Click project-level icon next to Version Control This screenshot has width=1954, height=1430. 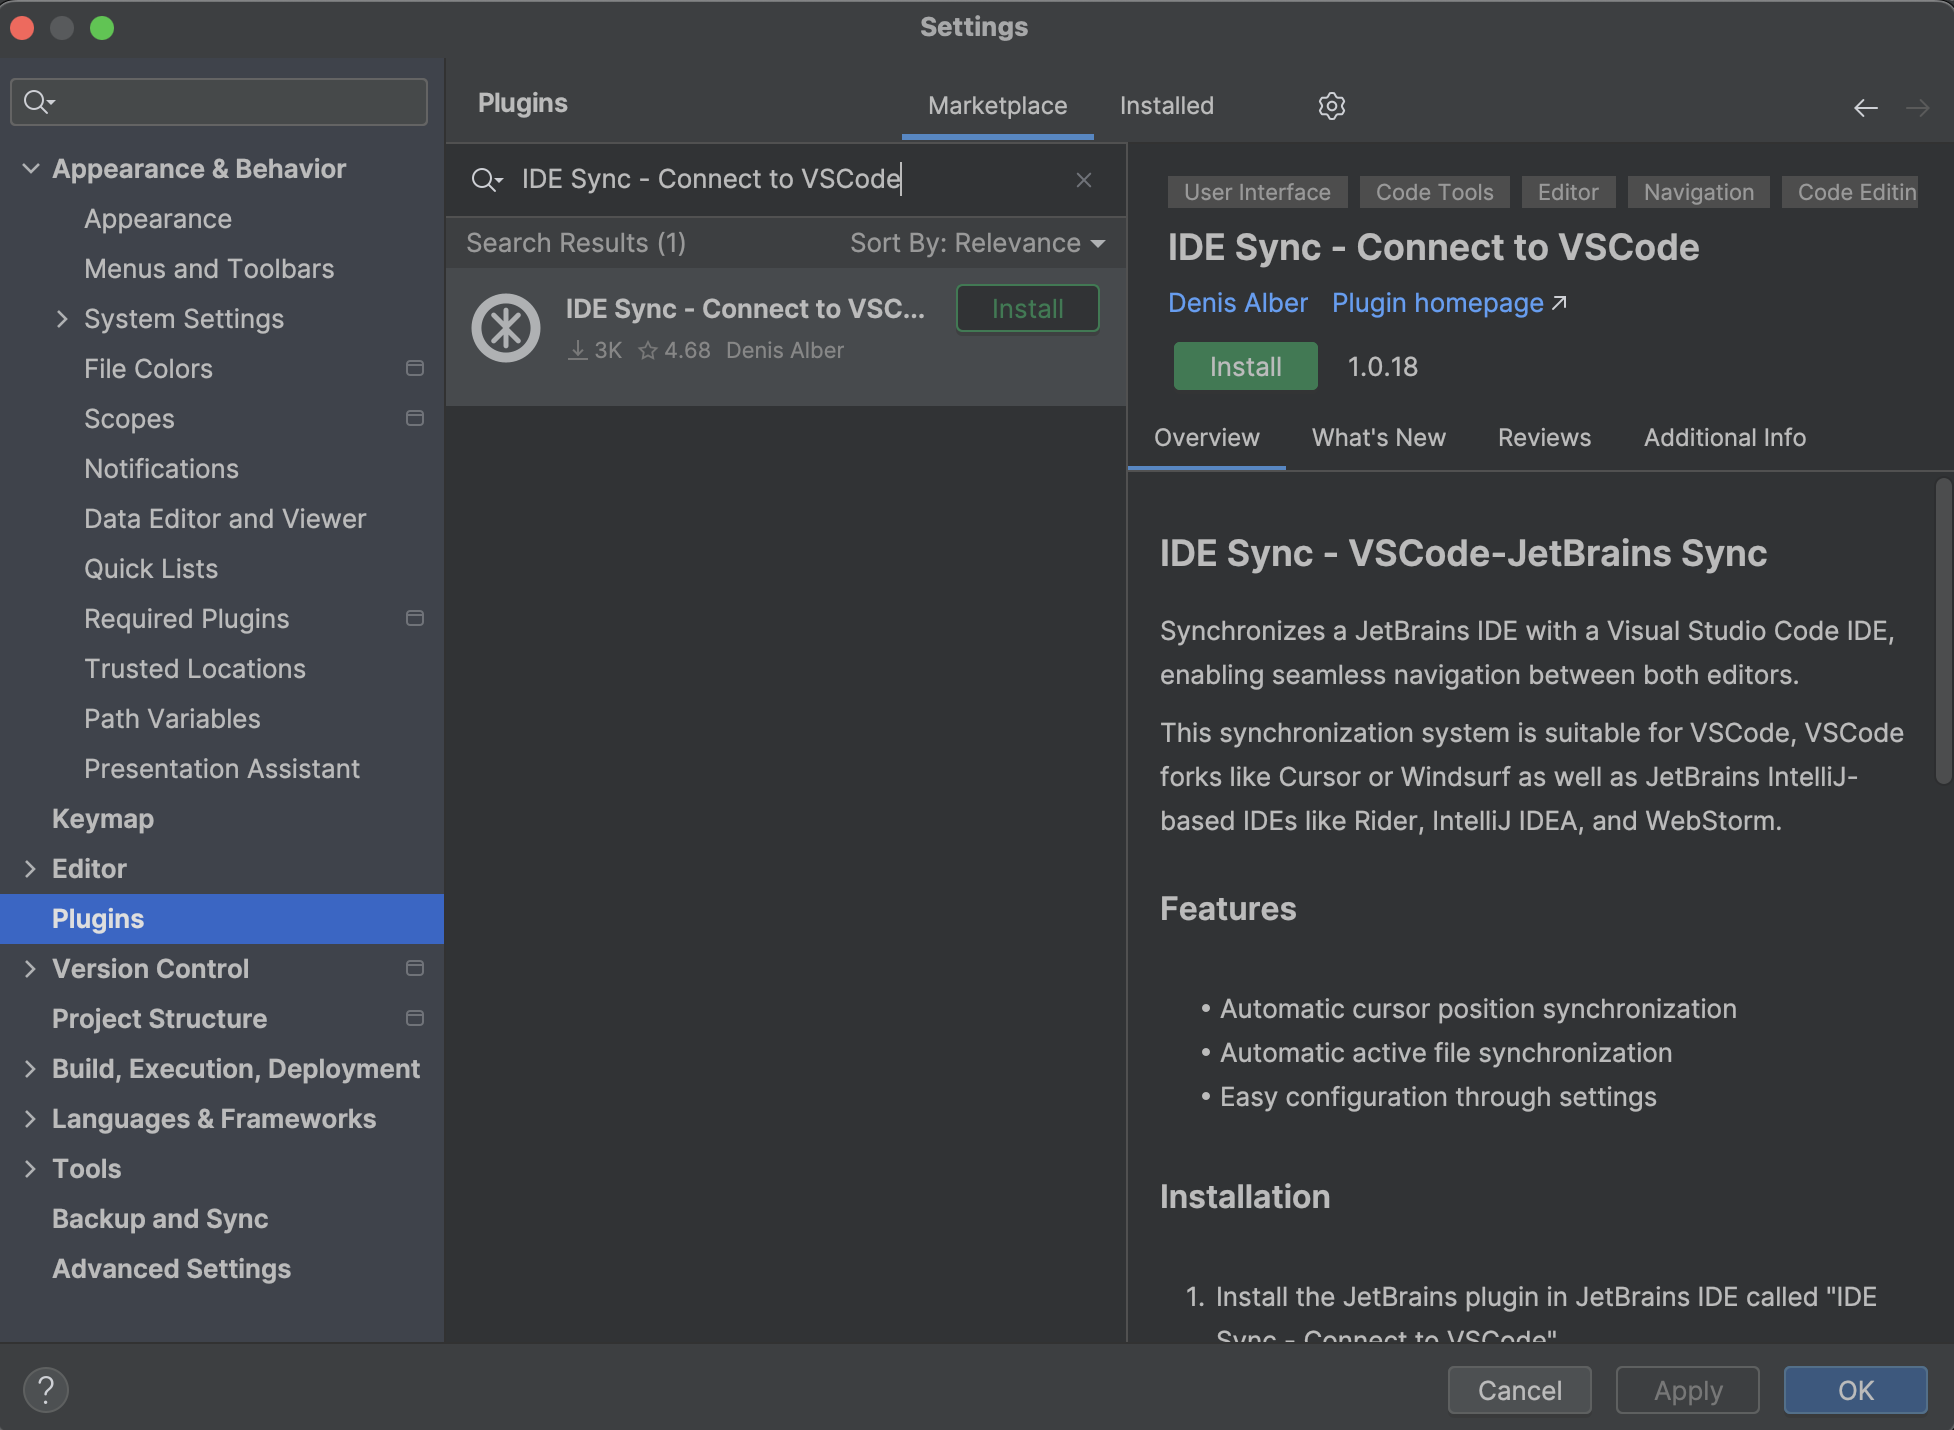coord(415,968)
